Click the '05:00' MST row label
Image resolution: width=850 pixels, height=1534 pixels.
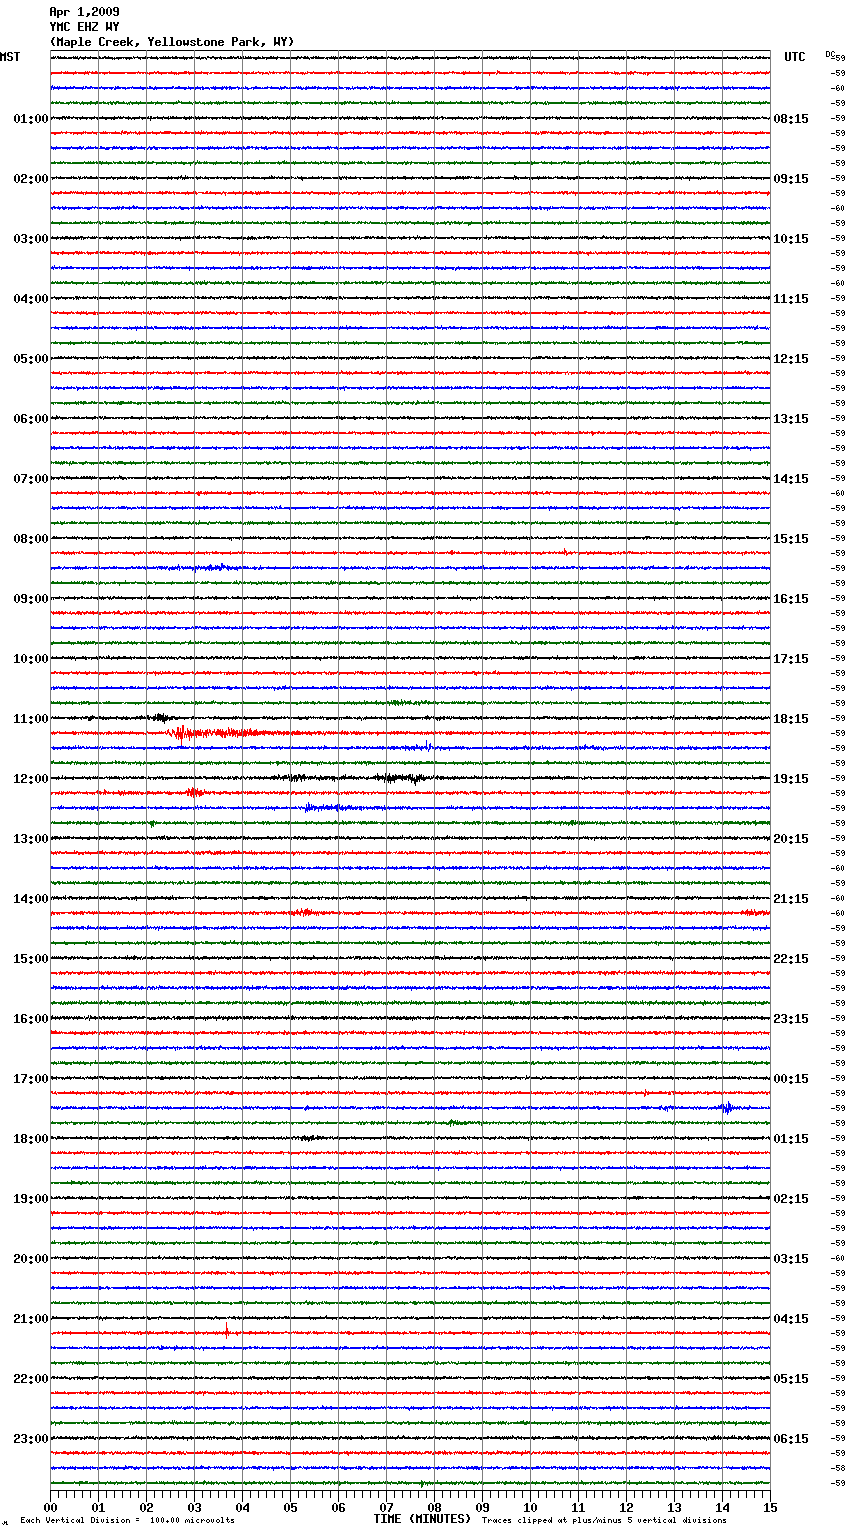click(31, 359)
